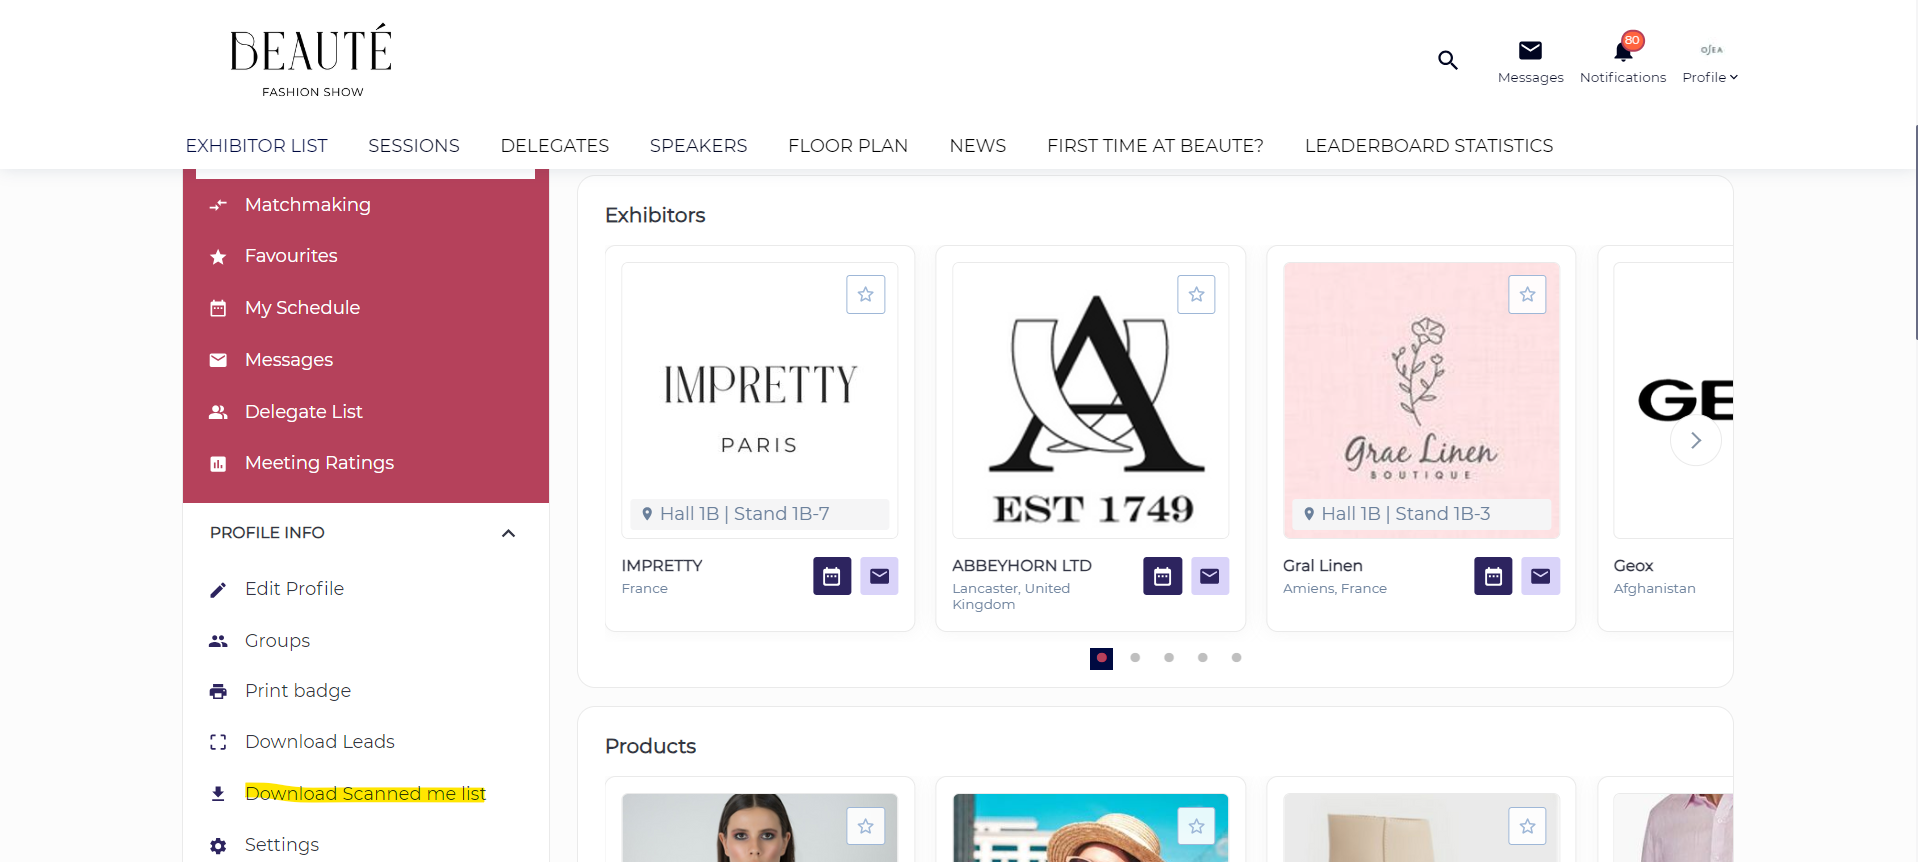The width and height of the screenshot is (1918, 862).
Task: Open the FLOOR PLAN tab
Action: click(x=847, y=146)
